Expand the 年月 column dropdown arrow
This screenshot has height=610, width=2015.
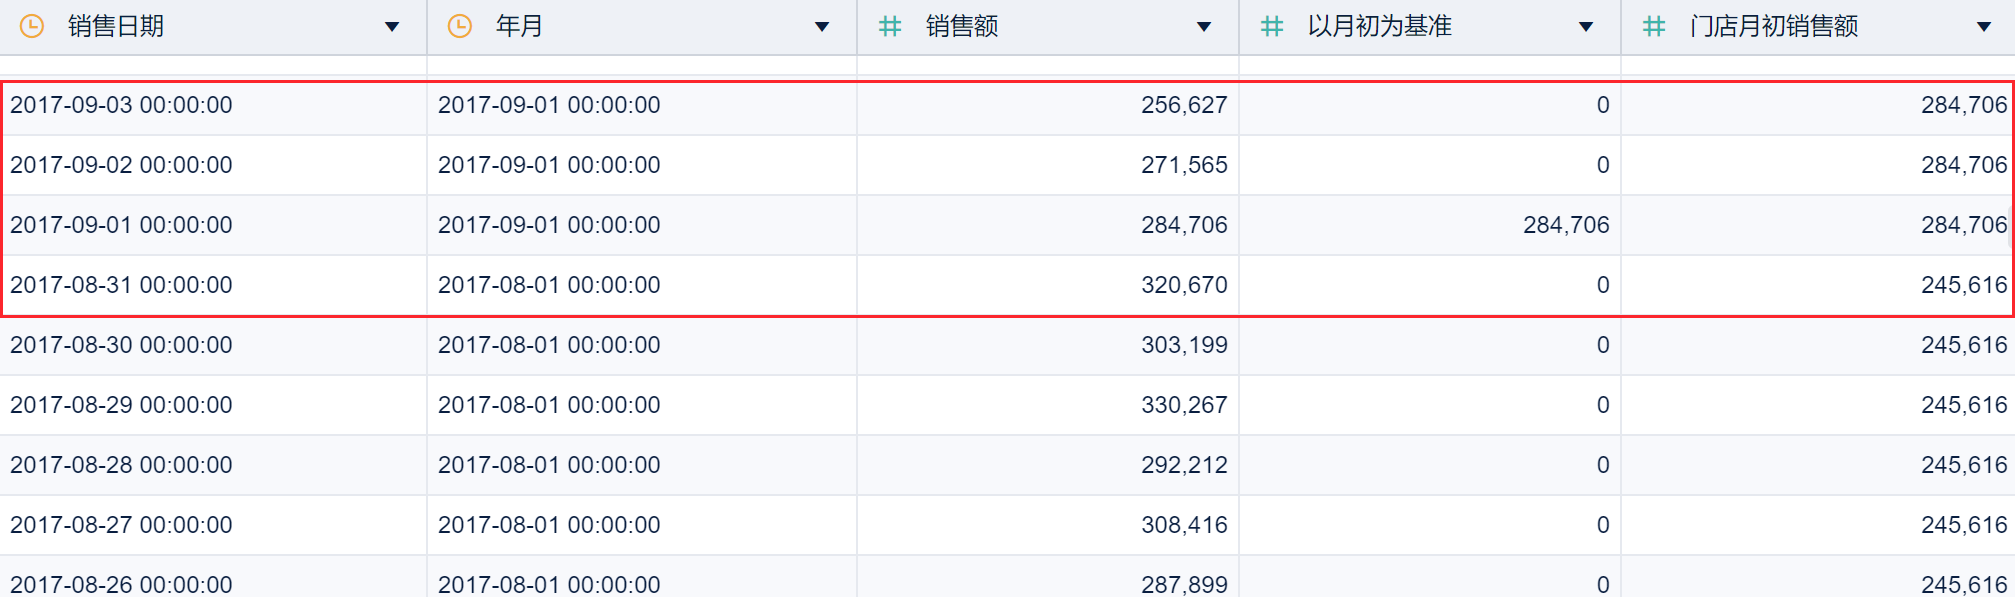point(822,27)
